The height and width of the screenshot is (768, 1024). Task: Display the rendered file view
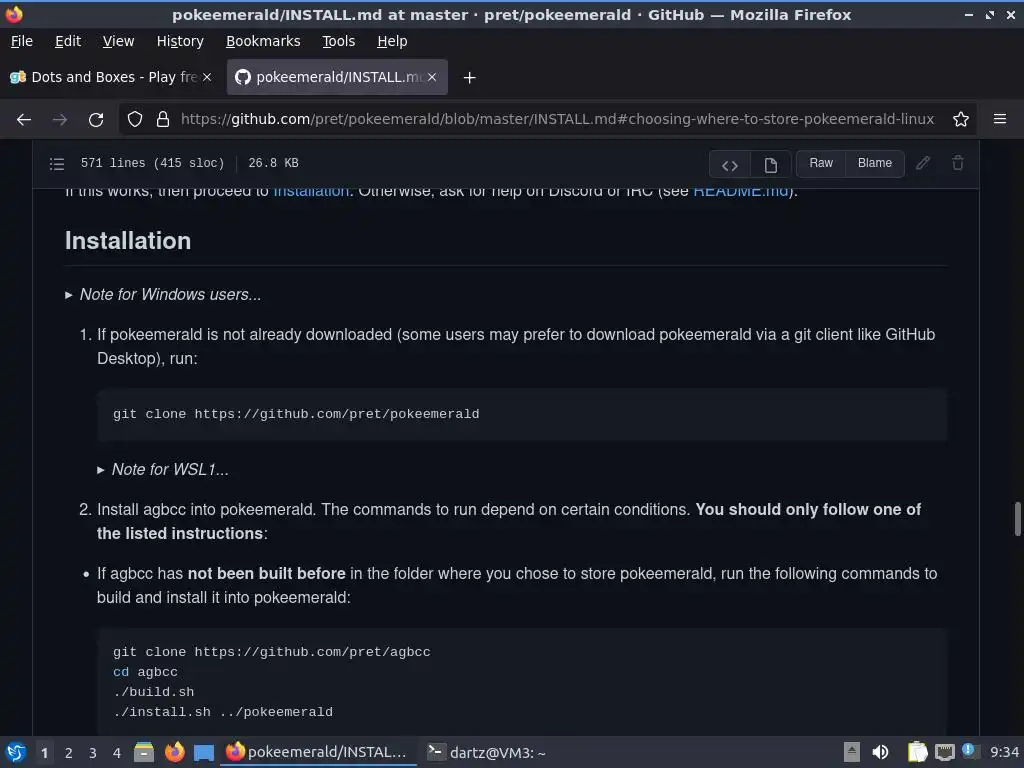coord(771,164)
